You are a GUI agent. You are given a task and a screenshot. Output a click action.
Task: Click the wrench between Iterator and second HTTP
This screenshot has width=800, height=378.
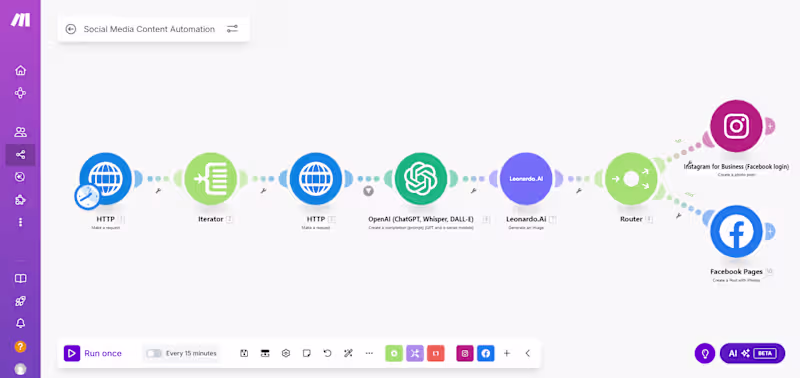coord(263,191)
